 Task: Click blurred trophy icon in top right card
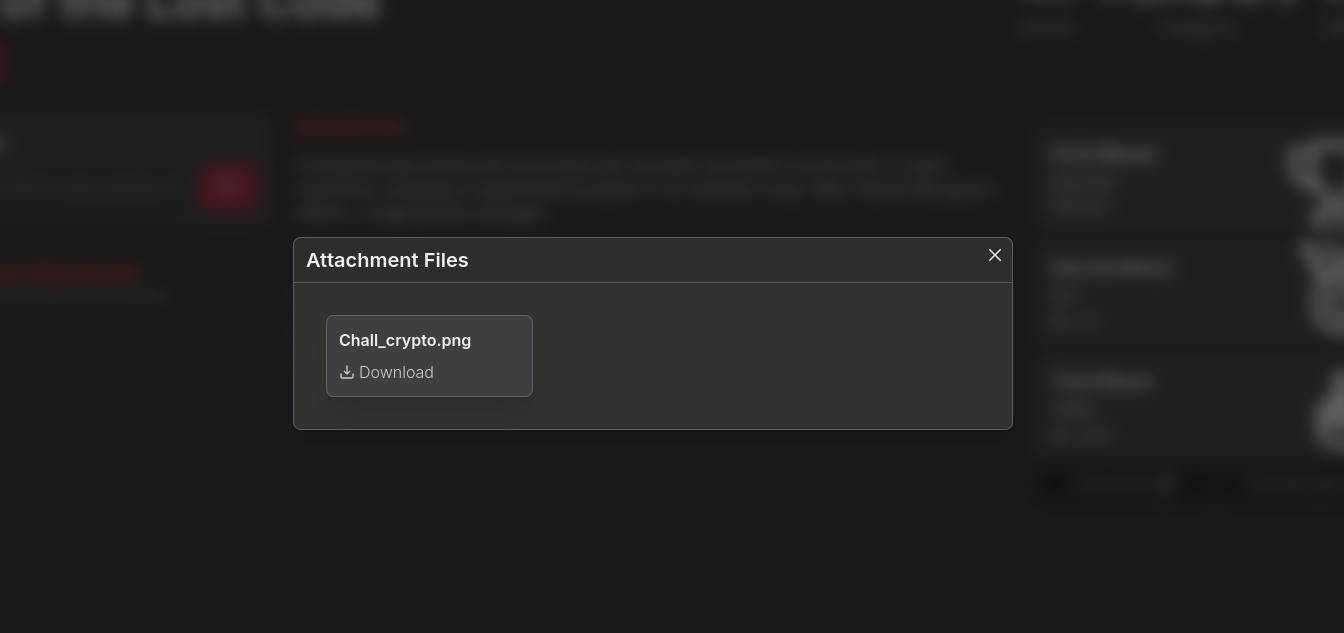pyautogui.click(x=1315, y=180)
